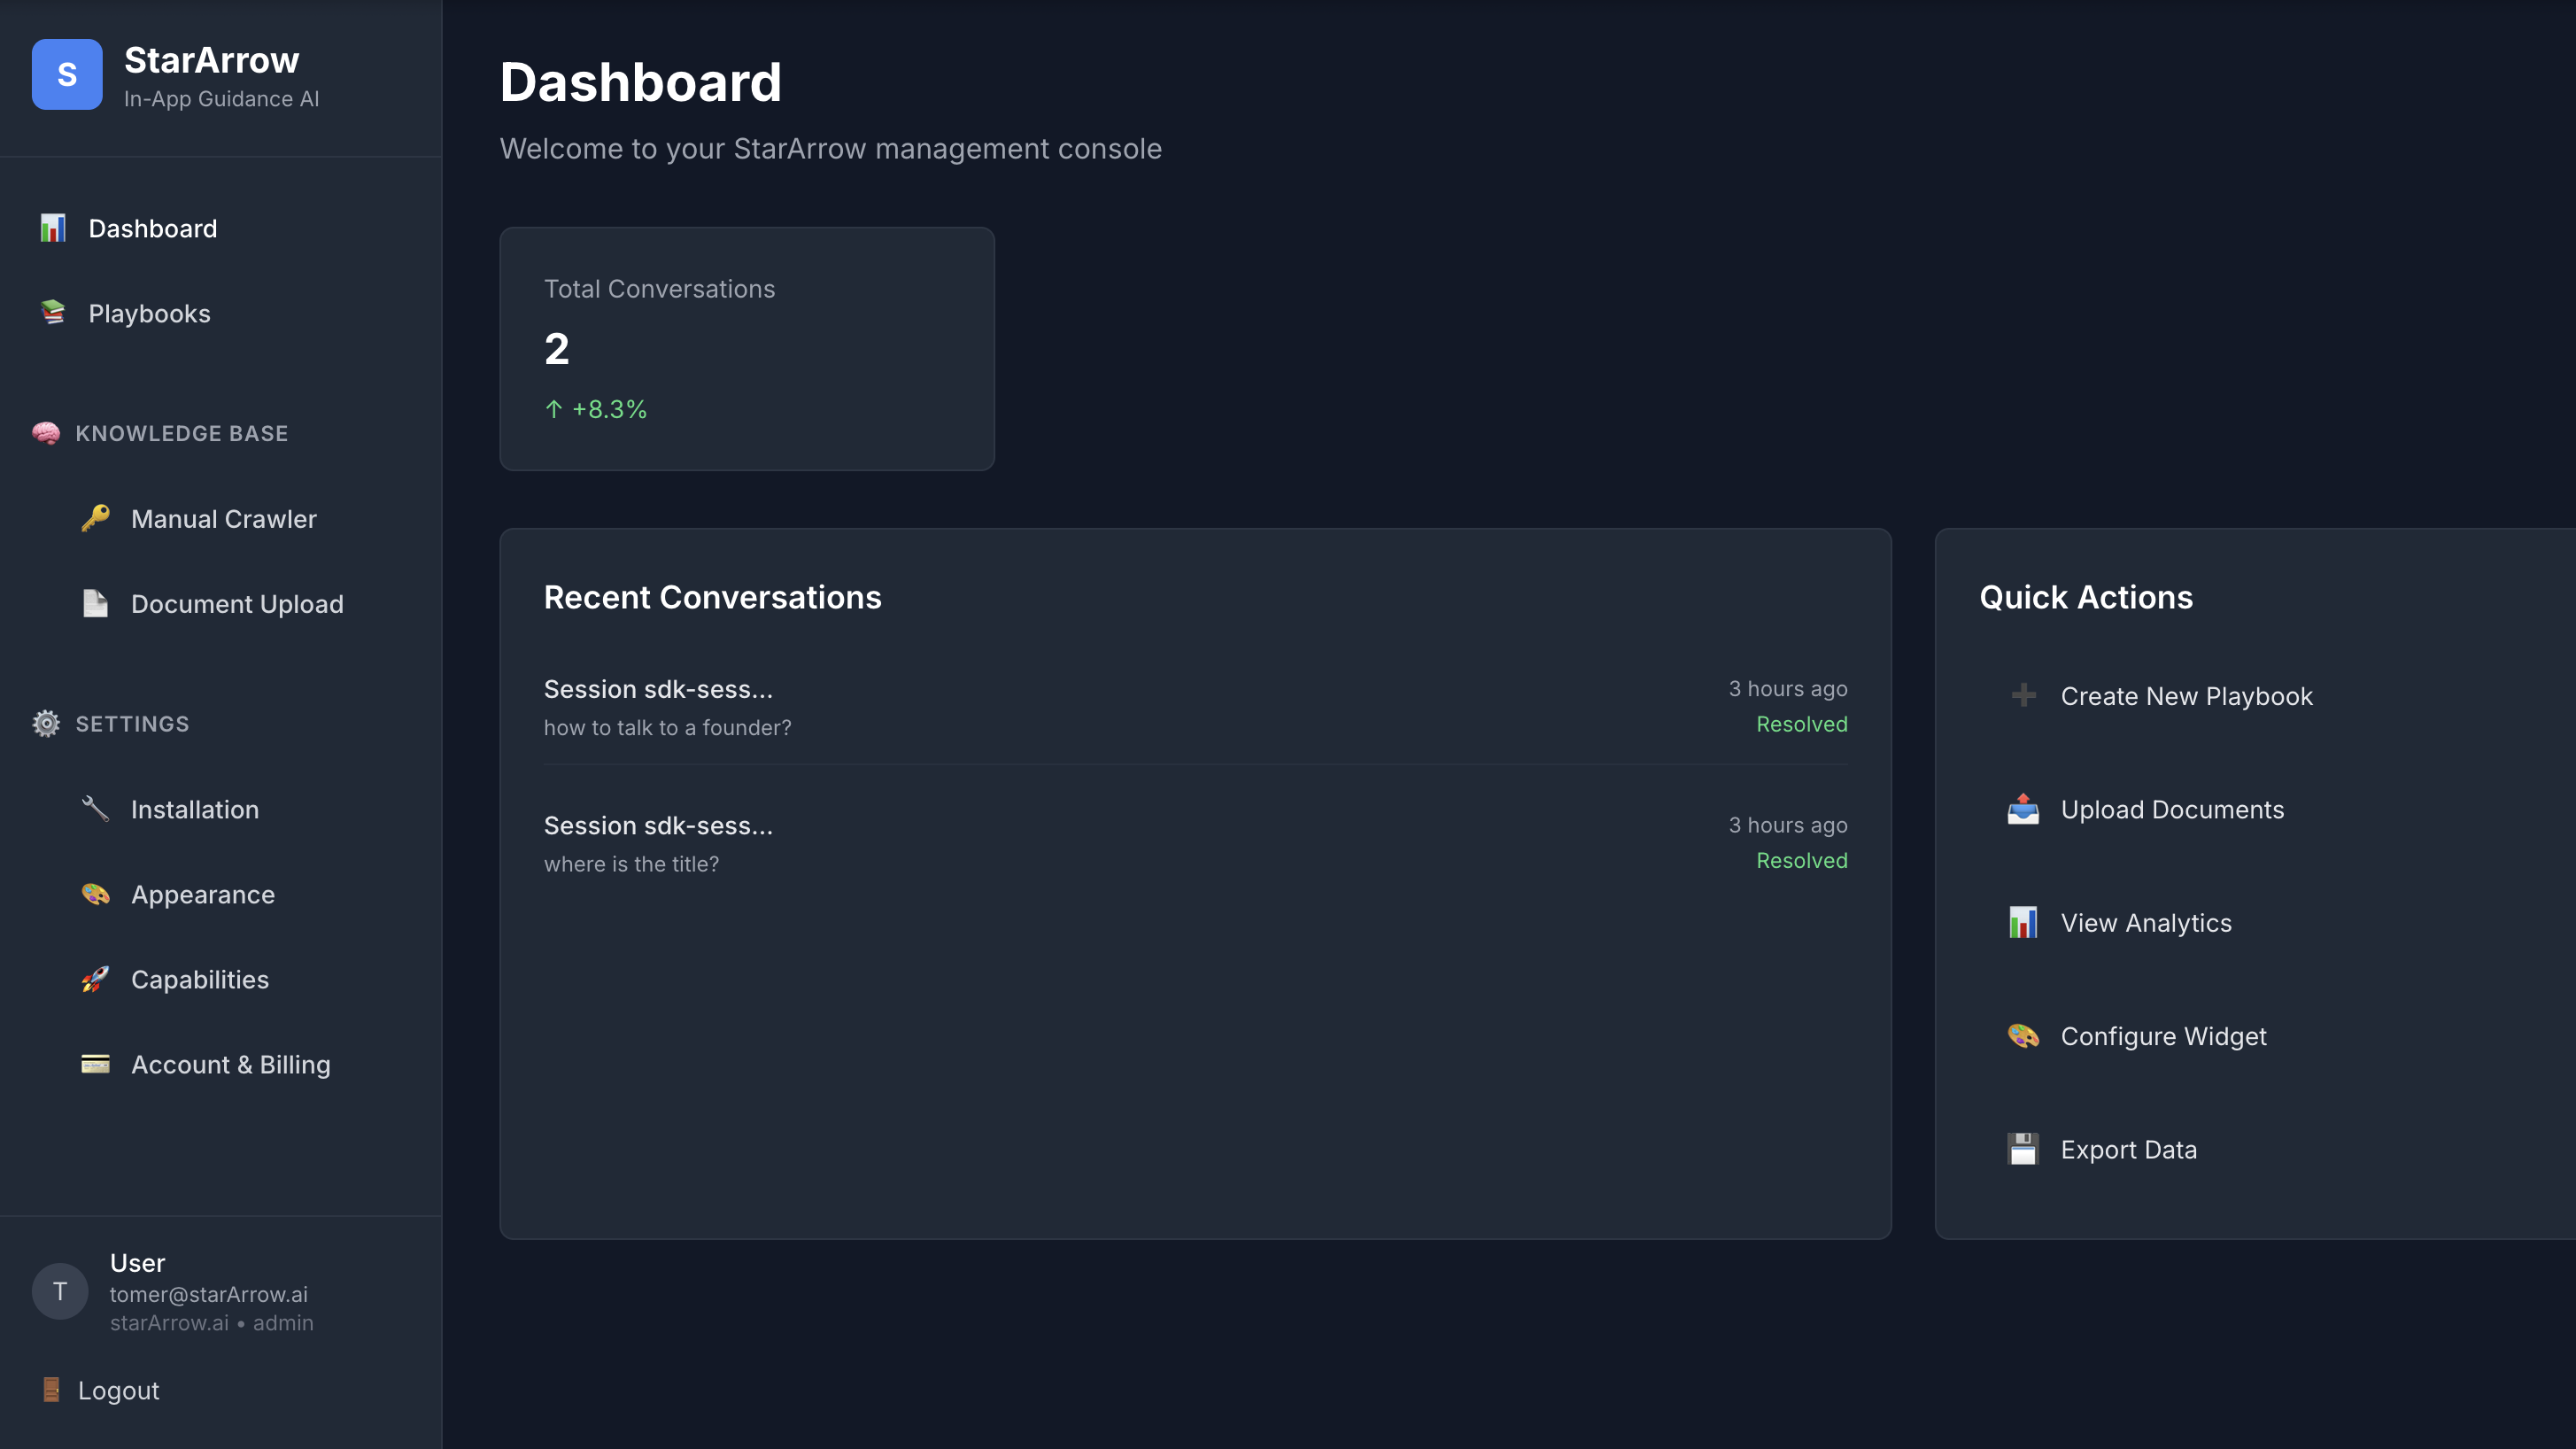This screenshot has height=1449, width=2576.
Task: Click the Upload Documents quick action
Action: (x=2172, y=809)
